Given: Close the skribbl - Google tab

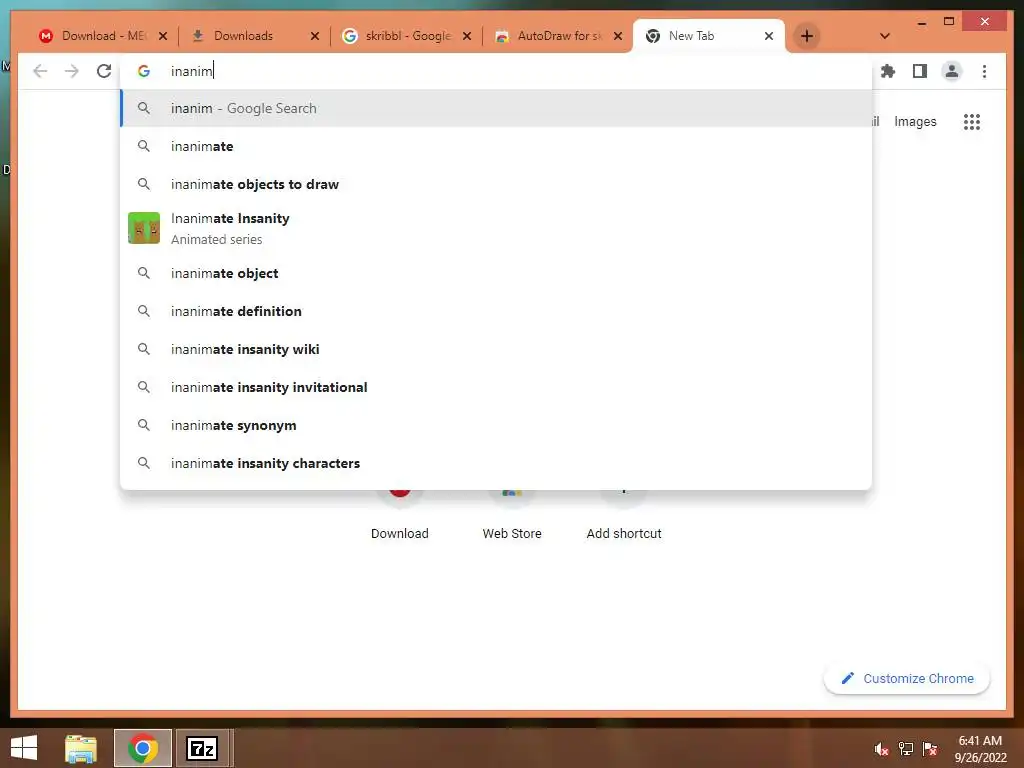Looking at the screenshot, I should click(467, 36).
